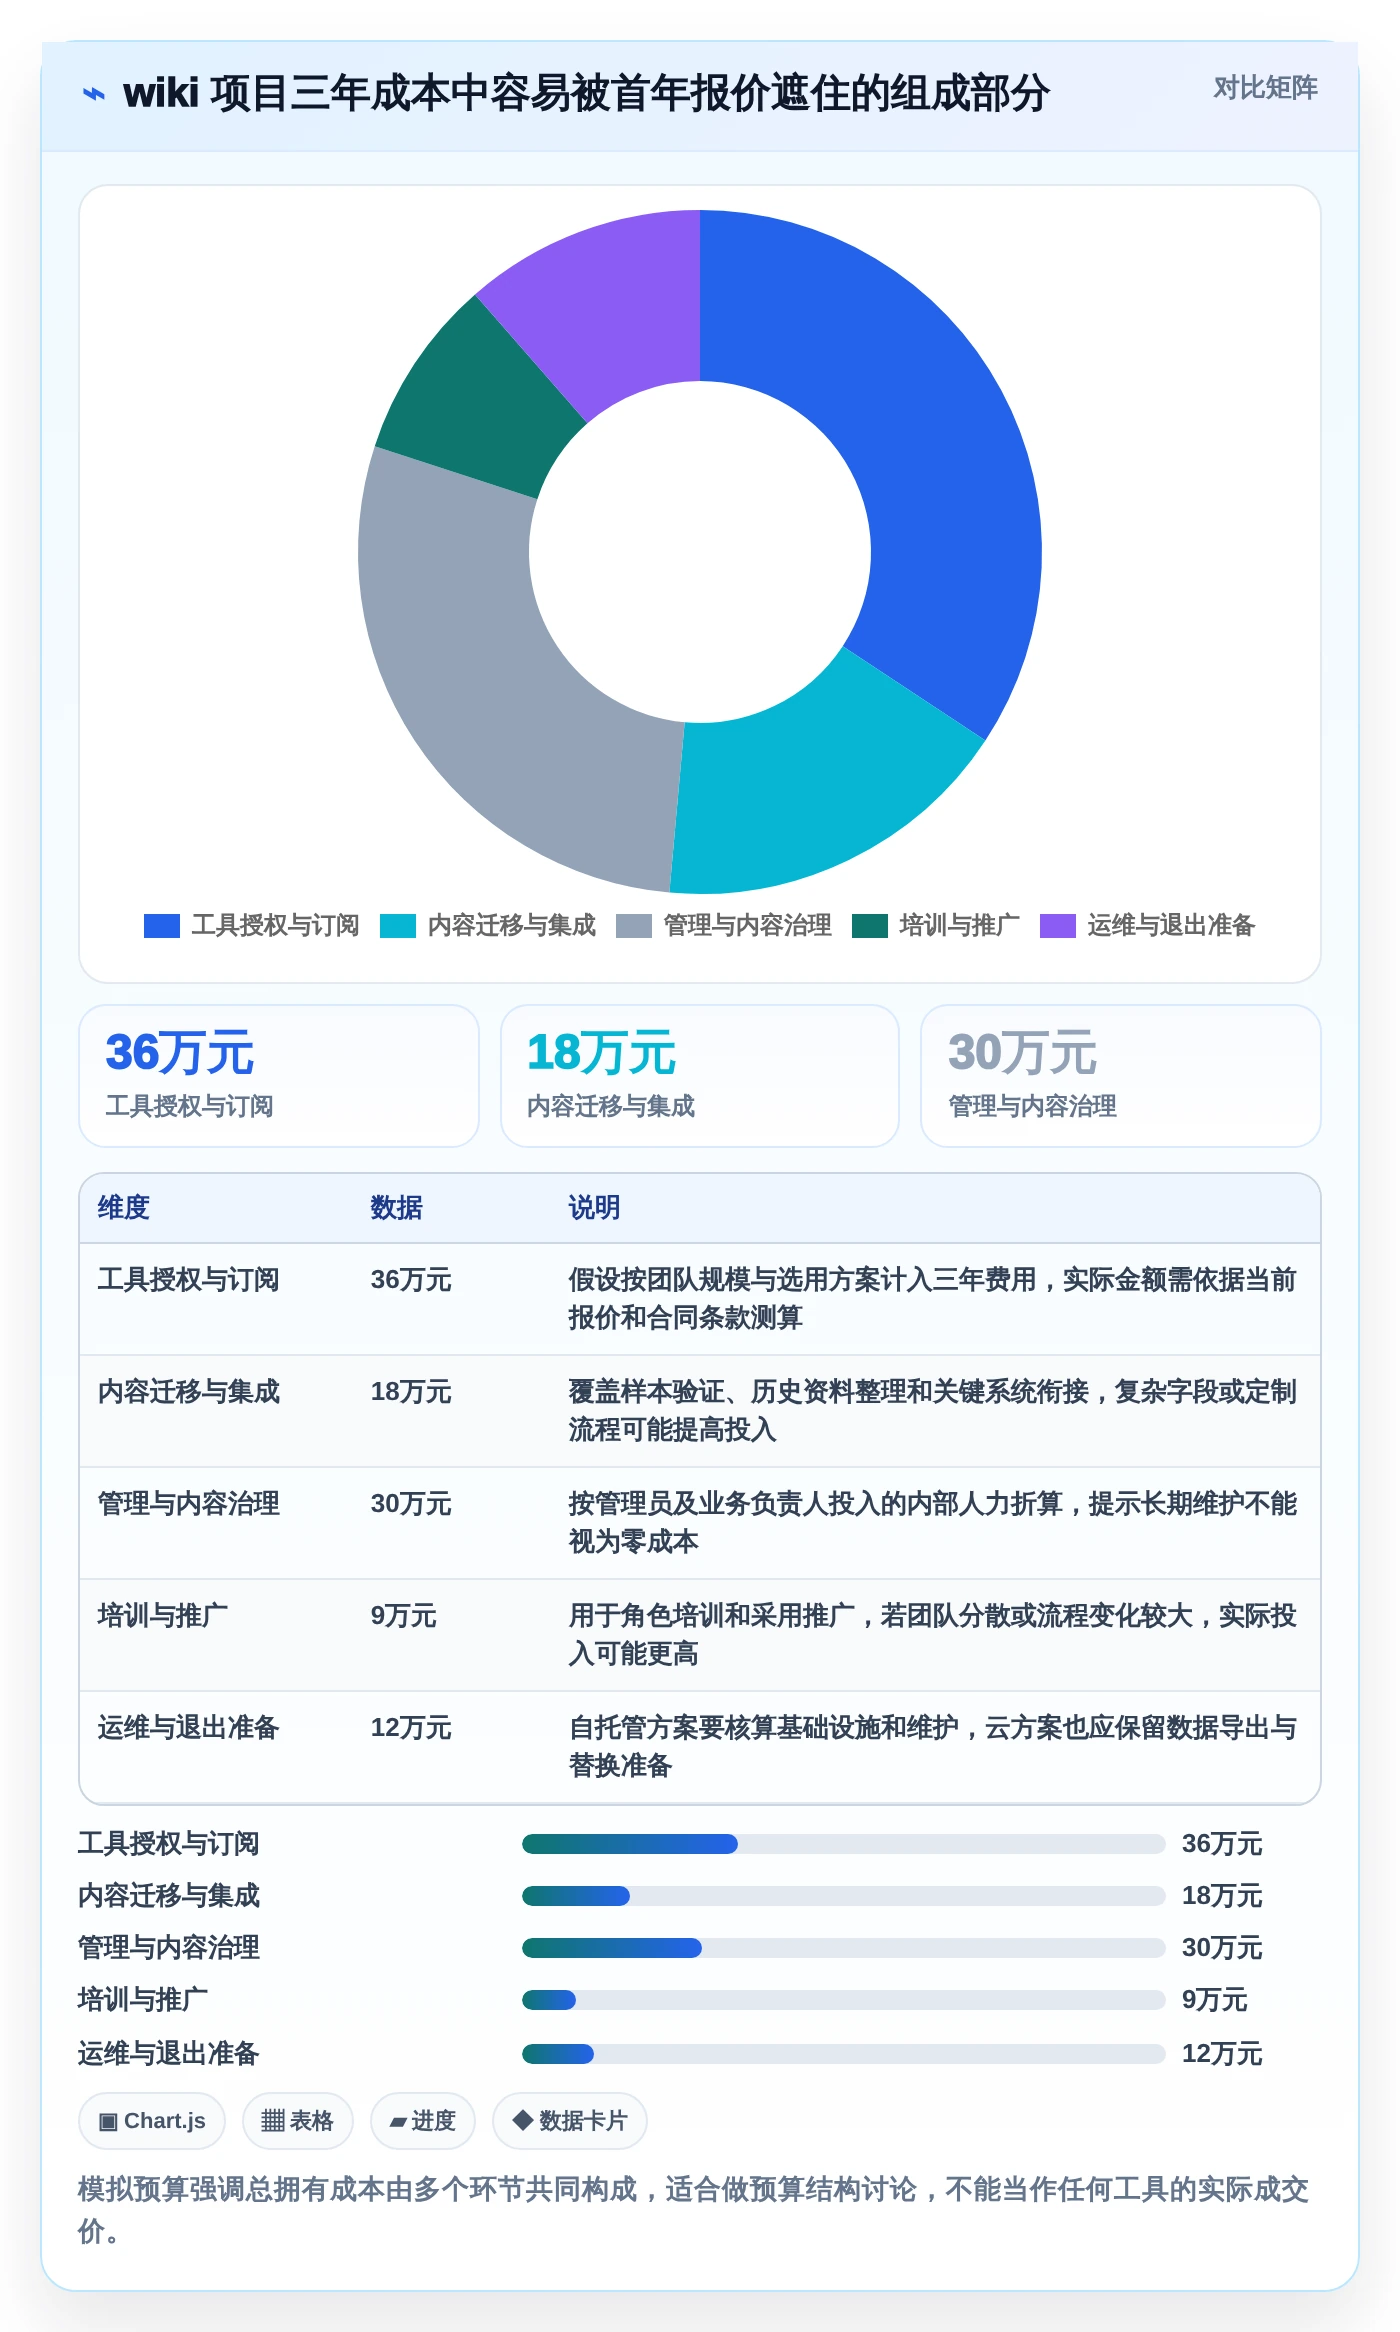This screenshot has height=2332, width=1400.
Task: Select the 培训与推广 table row name cell
Action: pos(163,1616)
